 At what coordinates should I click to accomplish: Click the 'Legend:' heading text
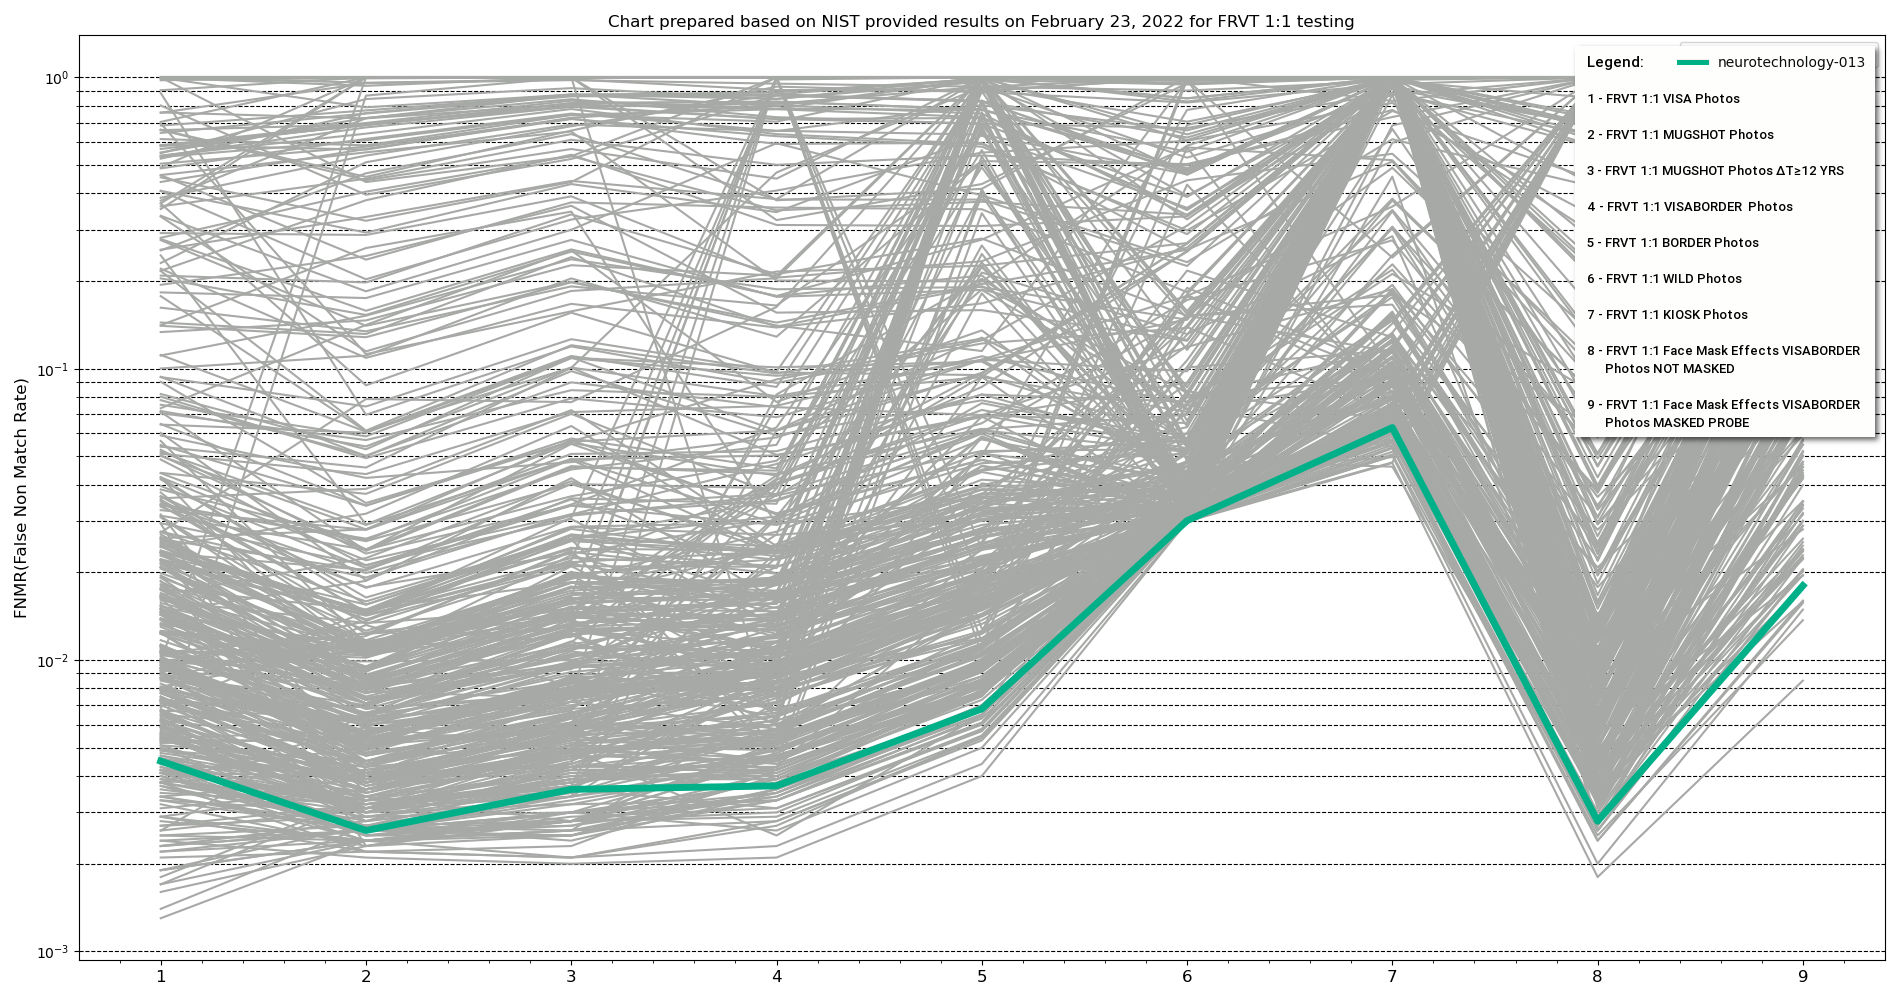[1614, 62]
